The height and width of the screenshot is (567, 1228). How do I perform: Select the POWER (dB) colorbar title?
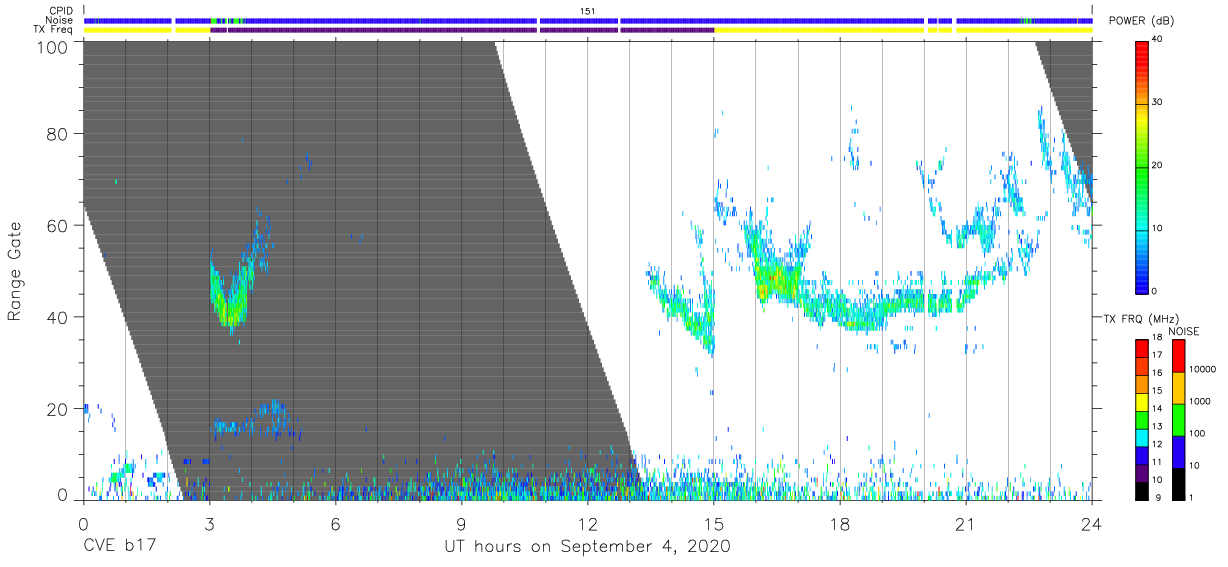coord(1142,21)
